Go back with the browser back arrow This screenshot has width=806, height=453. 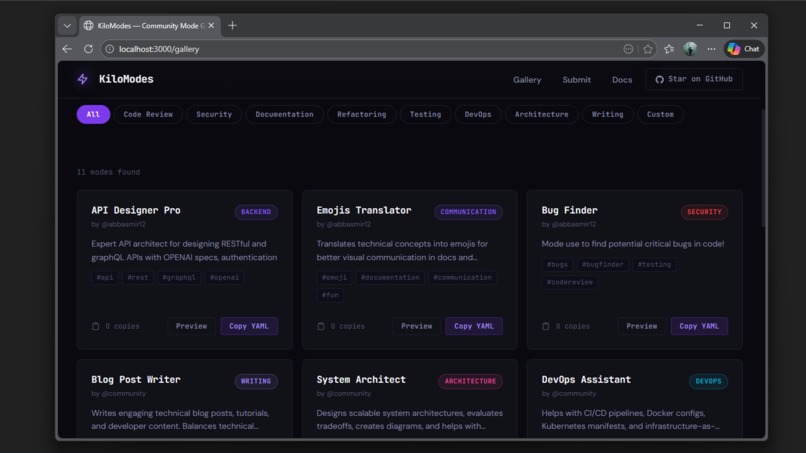67,49
